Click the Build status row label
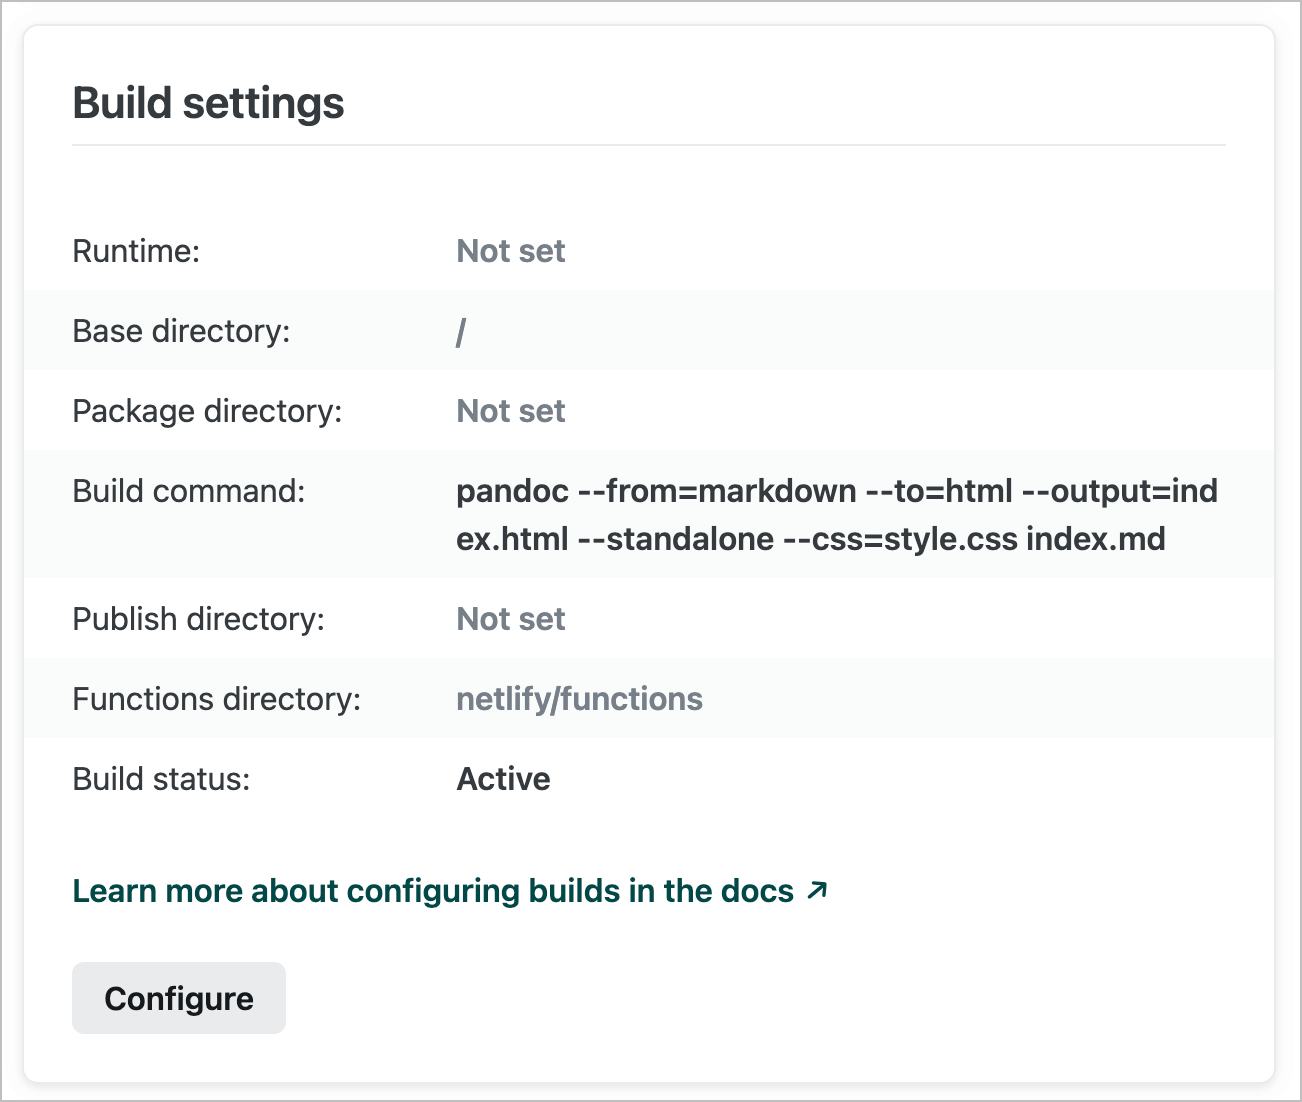This screenshot has height=1102, width=1302. [x=161, y=779]
